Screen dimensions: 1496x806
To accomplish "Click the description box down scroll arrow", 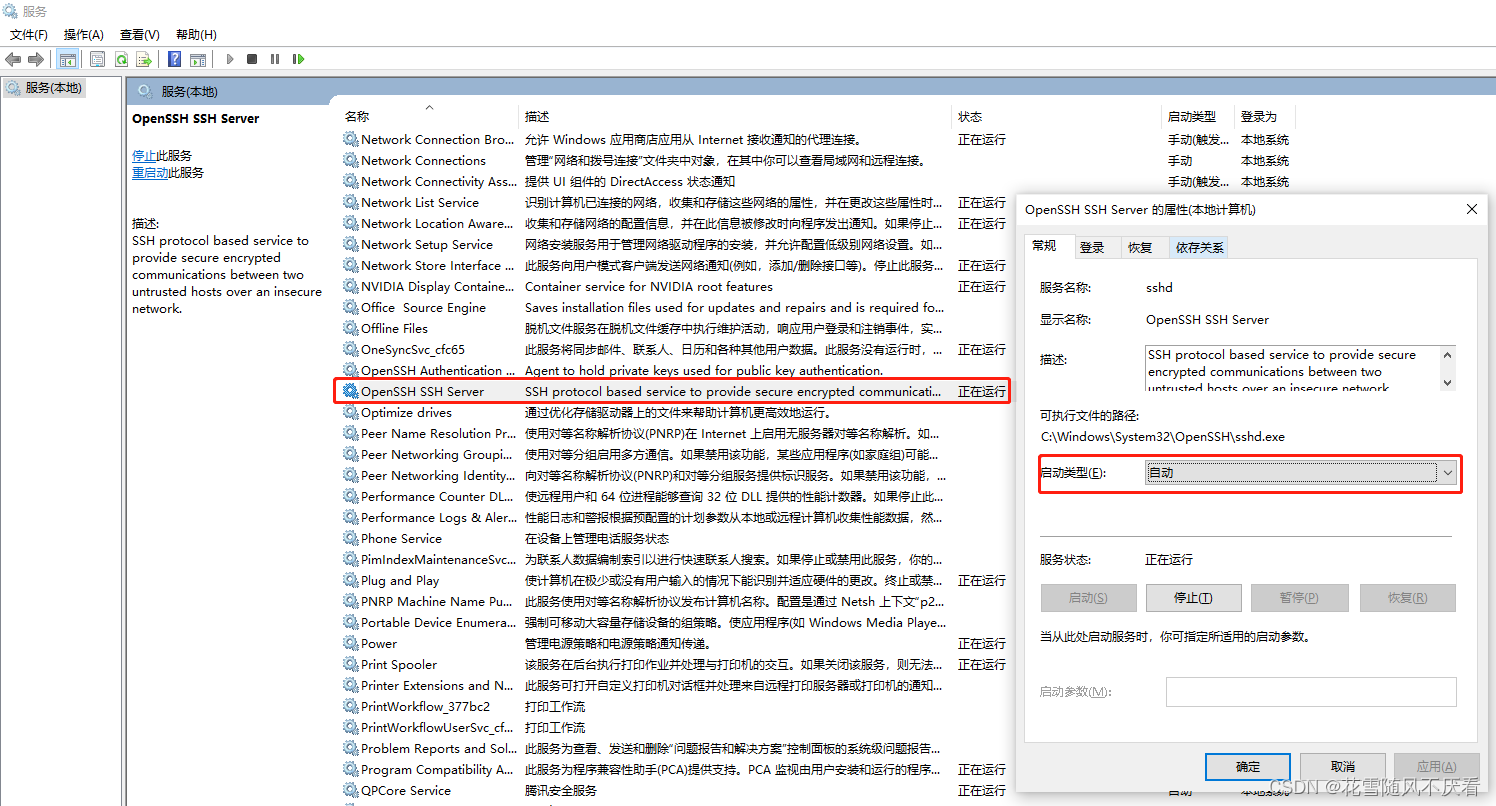I will pos(1447,383).
